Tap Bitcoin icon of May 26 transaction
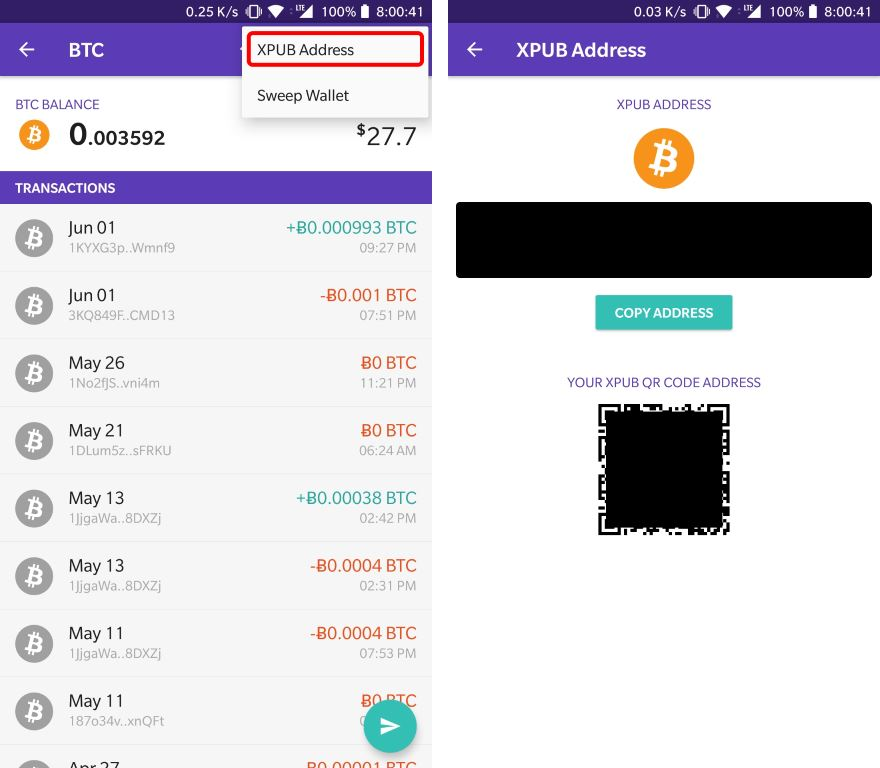Image resolution: width=880 pixels, height=768 pixels. pyautogui.click(x=34, y=373)
